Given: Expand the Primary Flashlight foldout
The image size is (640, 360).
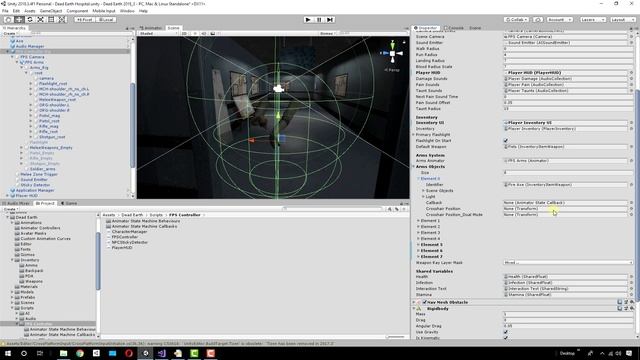Looking at the screenshot, I should 413,135.
